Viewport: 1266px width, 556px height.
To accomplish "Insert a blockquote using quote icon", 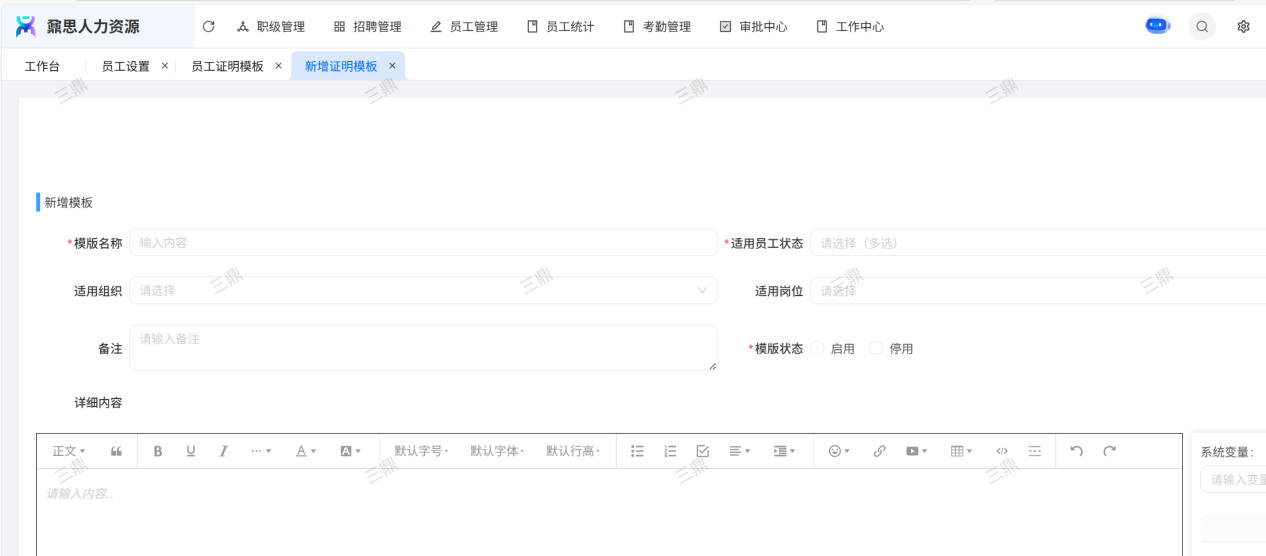I will [116, 451].
